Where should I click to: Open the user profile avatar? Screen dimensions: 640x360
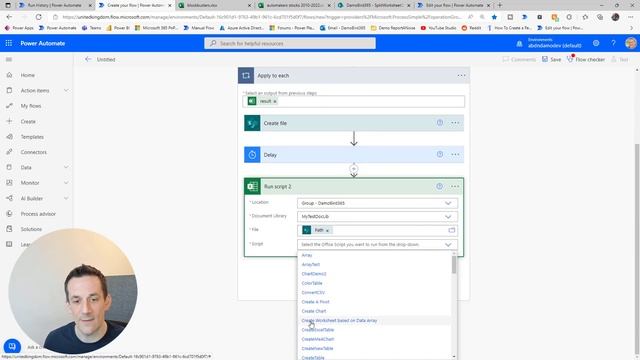point(631,43)
